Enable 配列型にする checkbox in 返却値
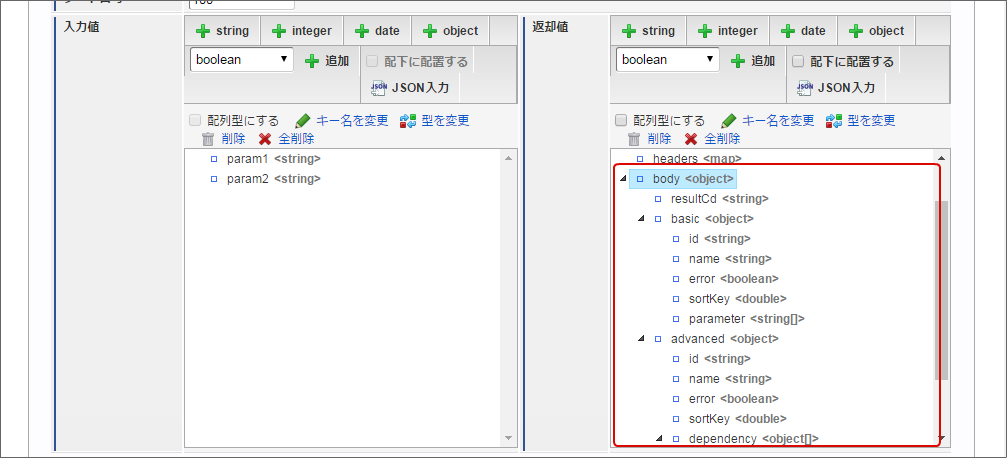This screenshot has width=1007, height=458. coord(620,120)
